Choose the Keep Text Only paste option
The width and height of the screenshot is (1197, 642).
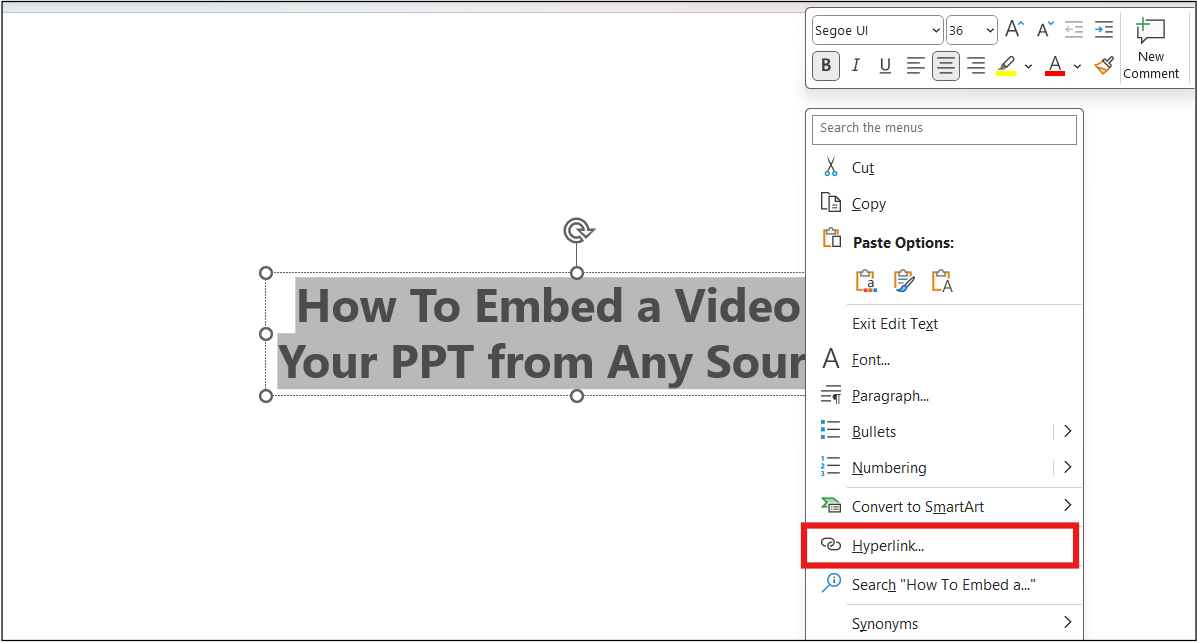coord(940,280)
